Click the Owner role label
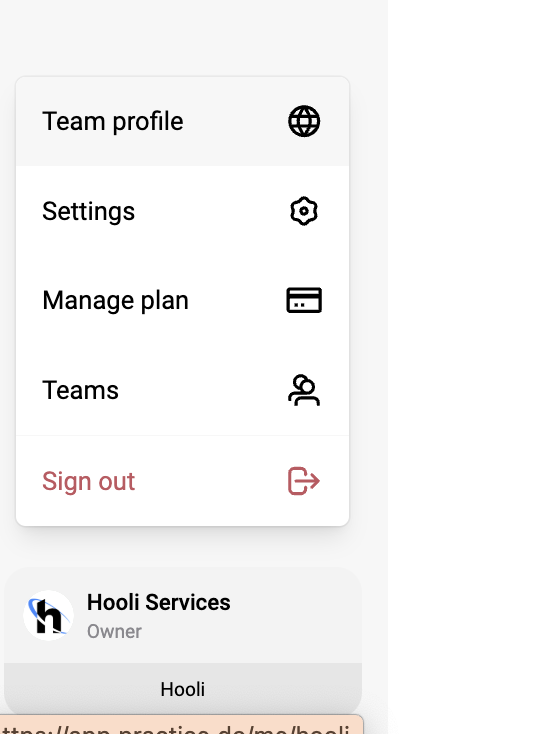Screen dimensions: 542x734 pos(114,631)
